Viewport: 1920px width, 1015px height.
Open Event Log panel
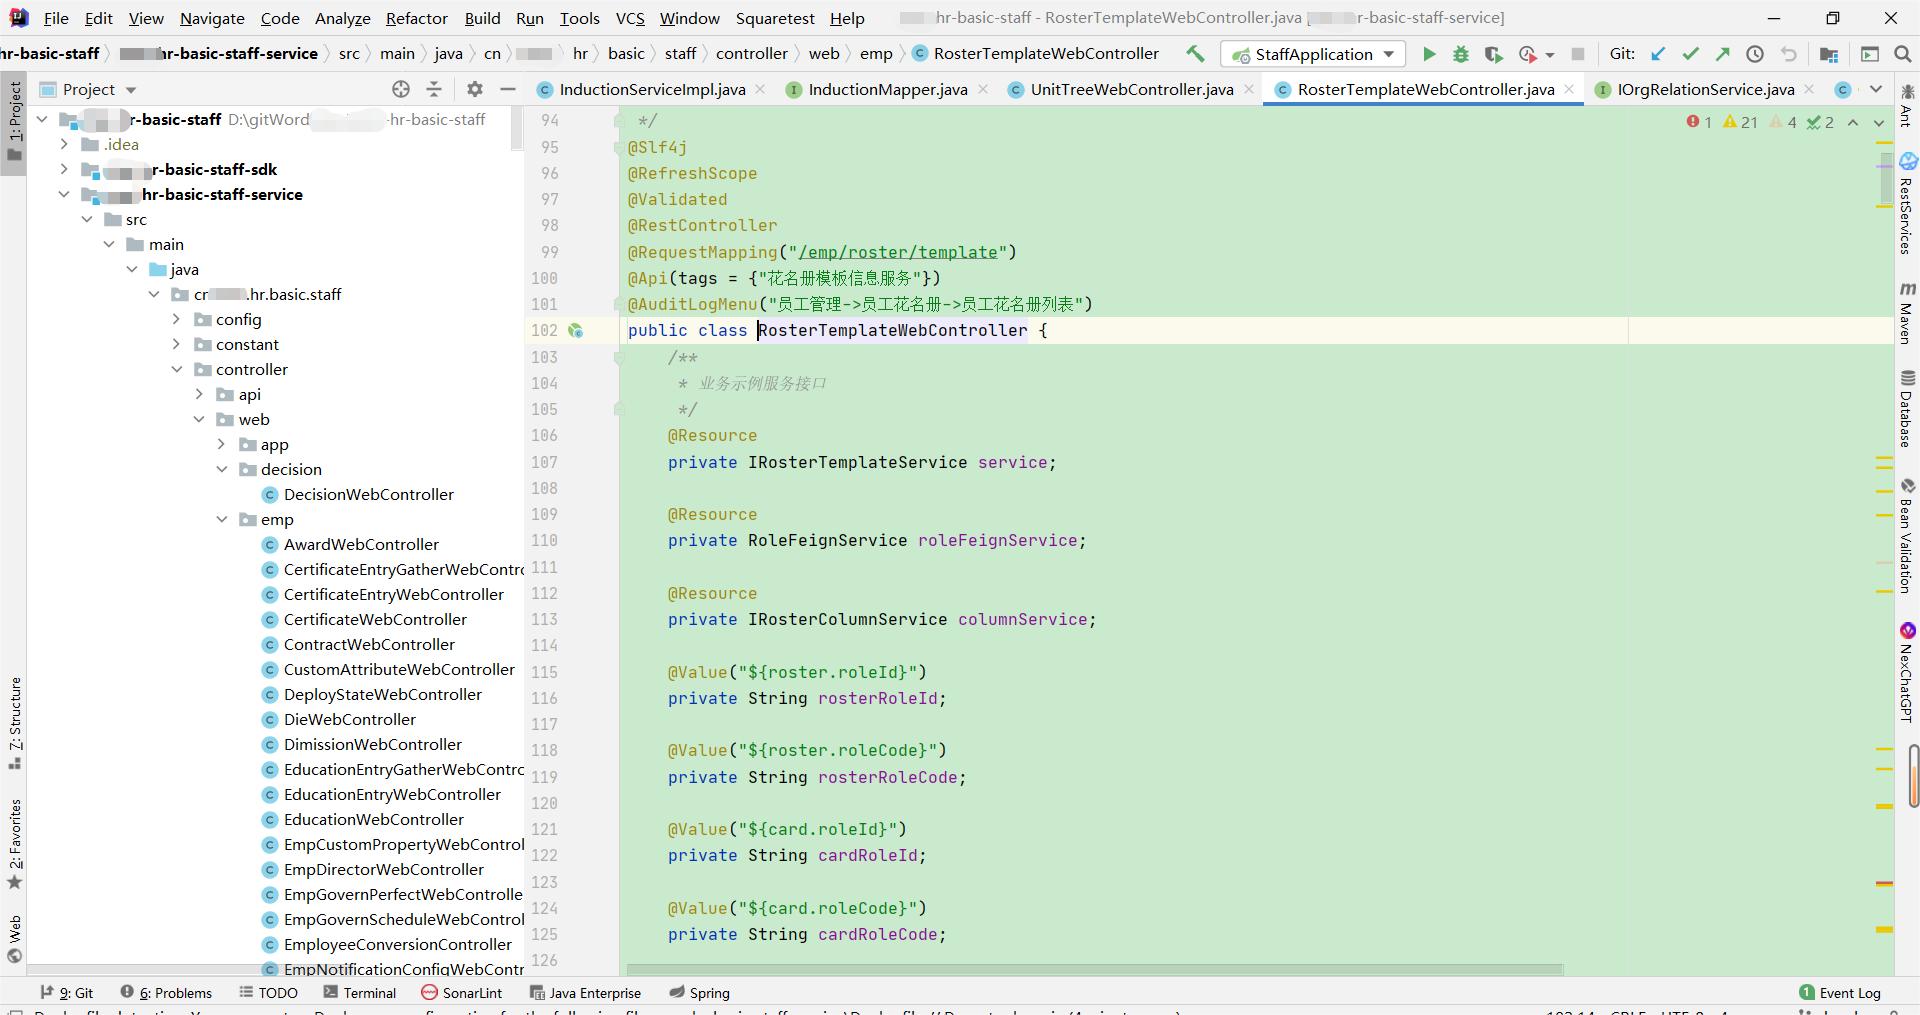(1840, 993)
